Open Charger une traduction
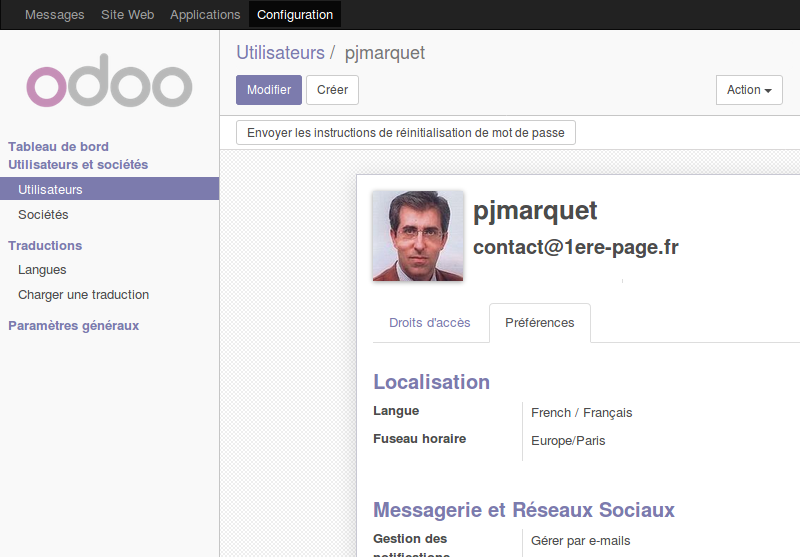Screen dimensions: 800x557 tap(84, 295)
